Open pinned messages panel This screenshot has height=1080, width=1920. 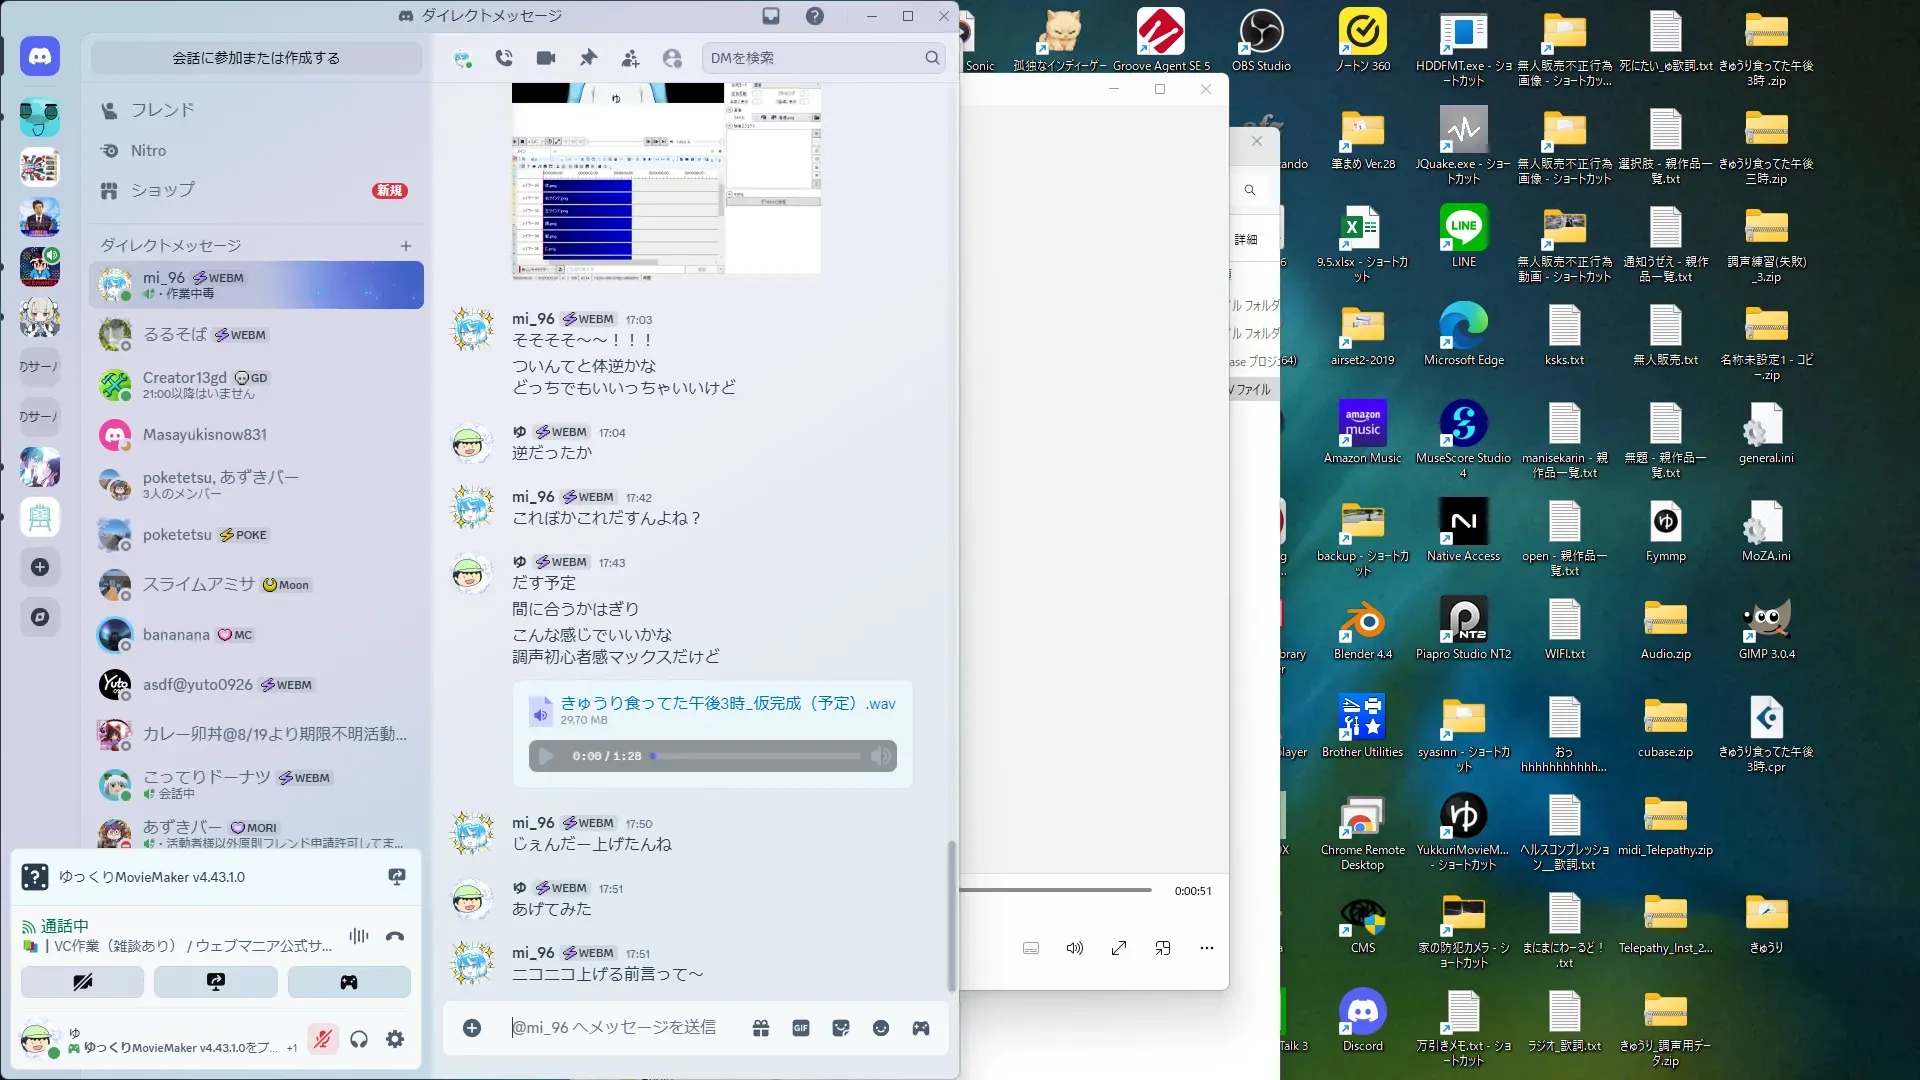pos(588,58)
